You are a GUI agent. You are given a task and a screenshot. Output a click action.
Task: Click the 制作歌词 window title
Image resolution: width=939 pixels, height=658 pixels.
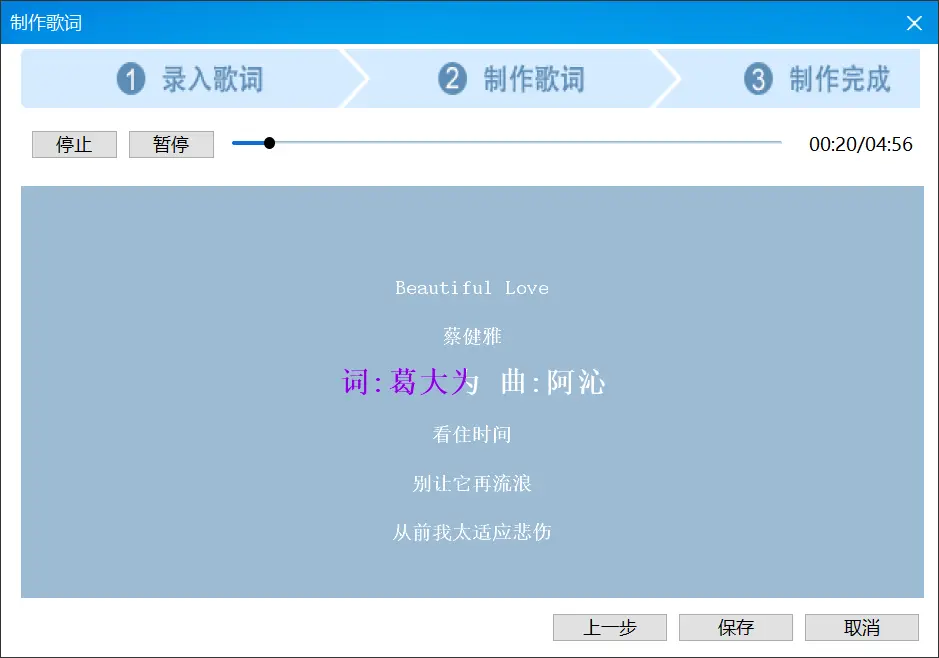point(46,23)
